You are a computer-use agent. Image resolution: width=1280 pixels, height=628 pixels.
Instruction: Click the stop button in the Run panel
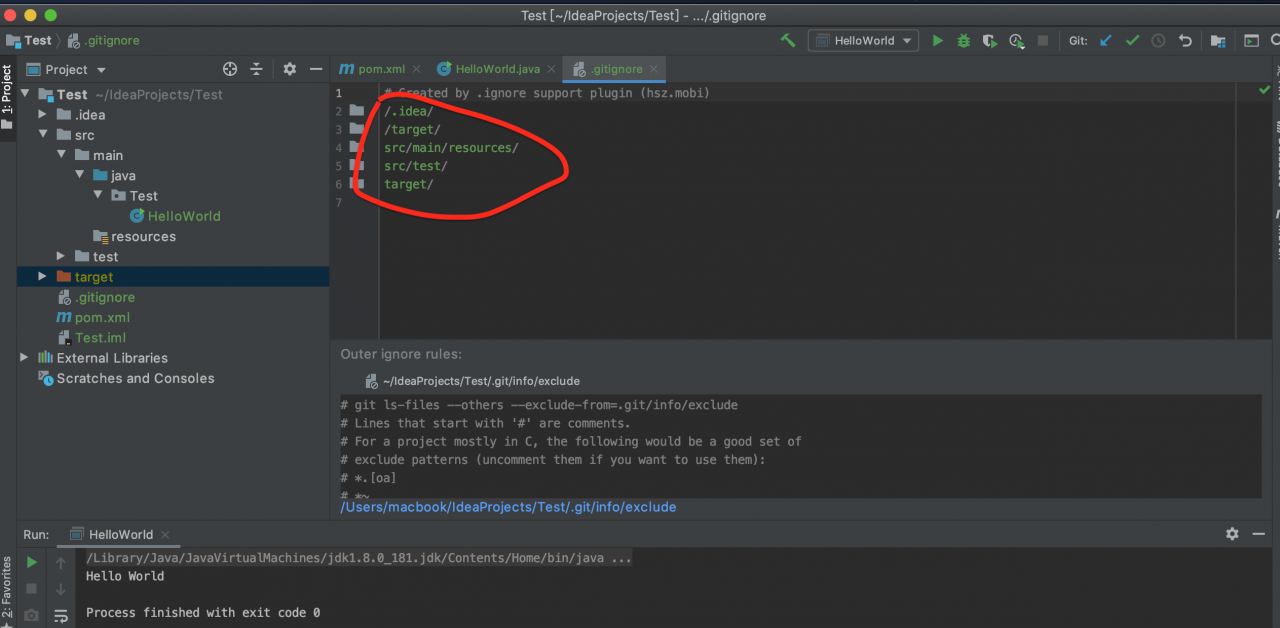point(32,589)
